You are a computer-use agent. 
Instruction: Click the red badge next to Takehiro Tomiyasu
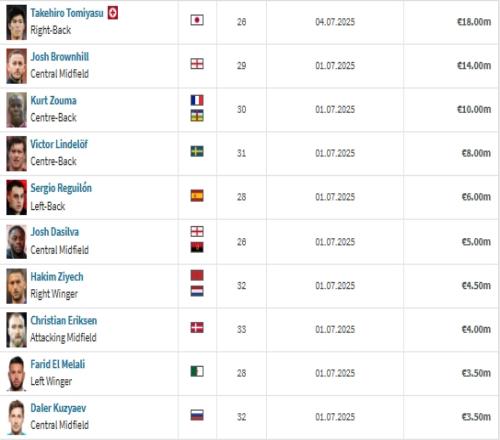point(113,13)
